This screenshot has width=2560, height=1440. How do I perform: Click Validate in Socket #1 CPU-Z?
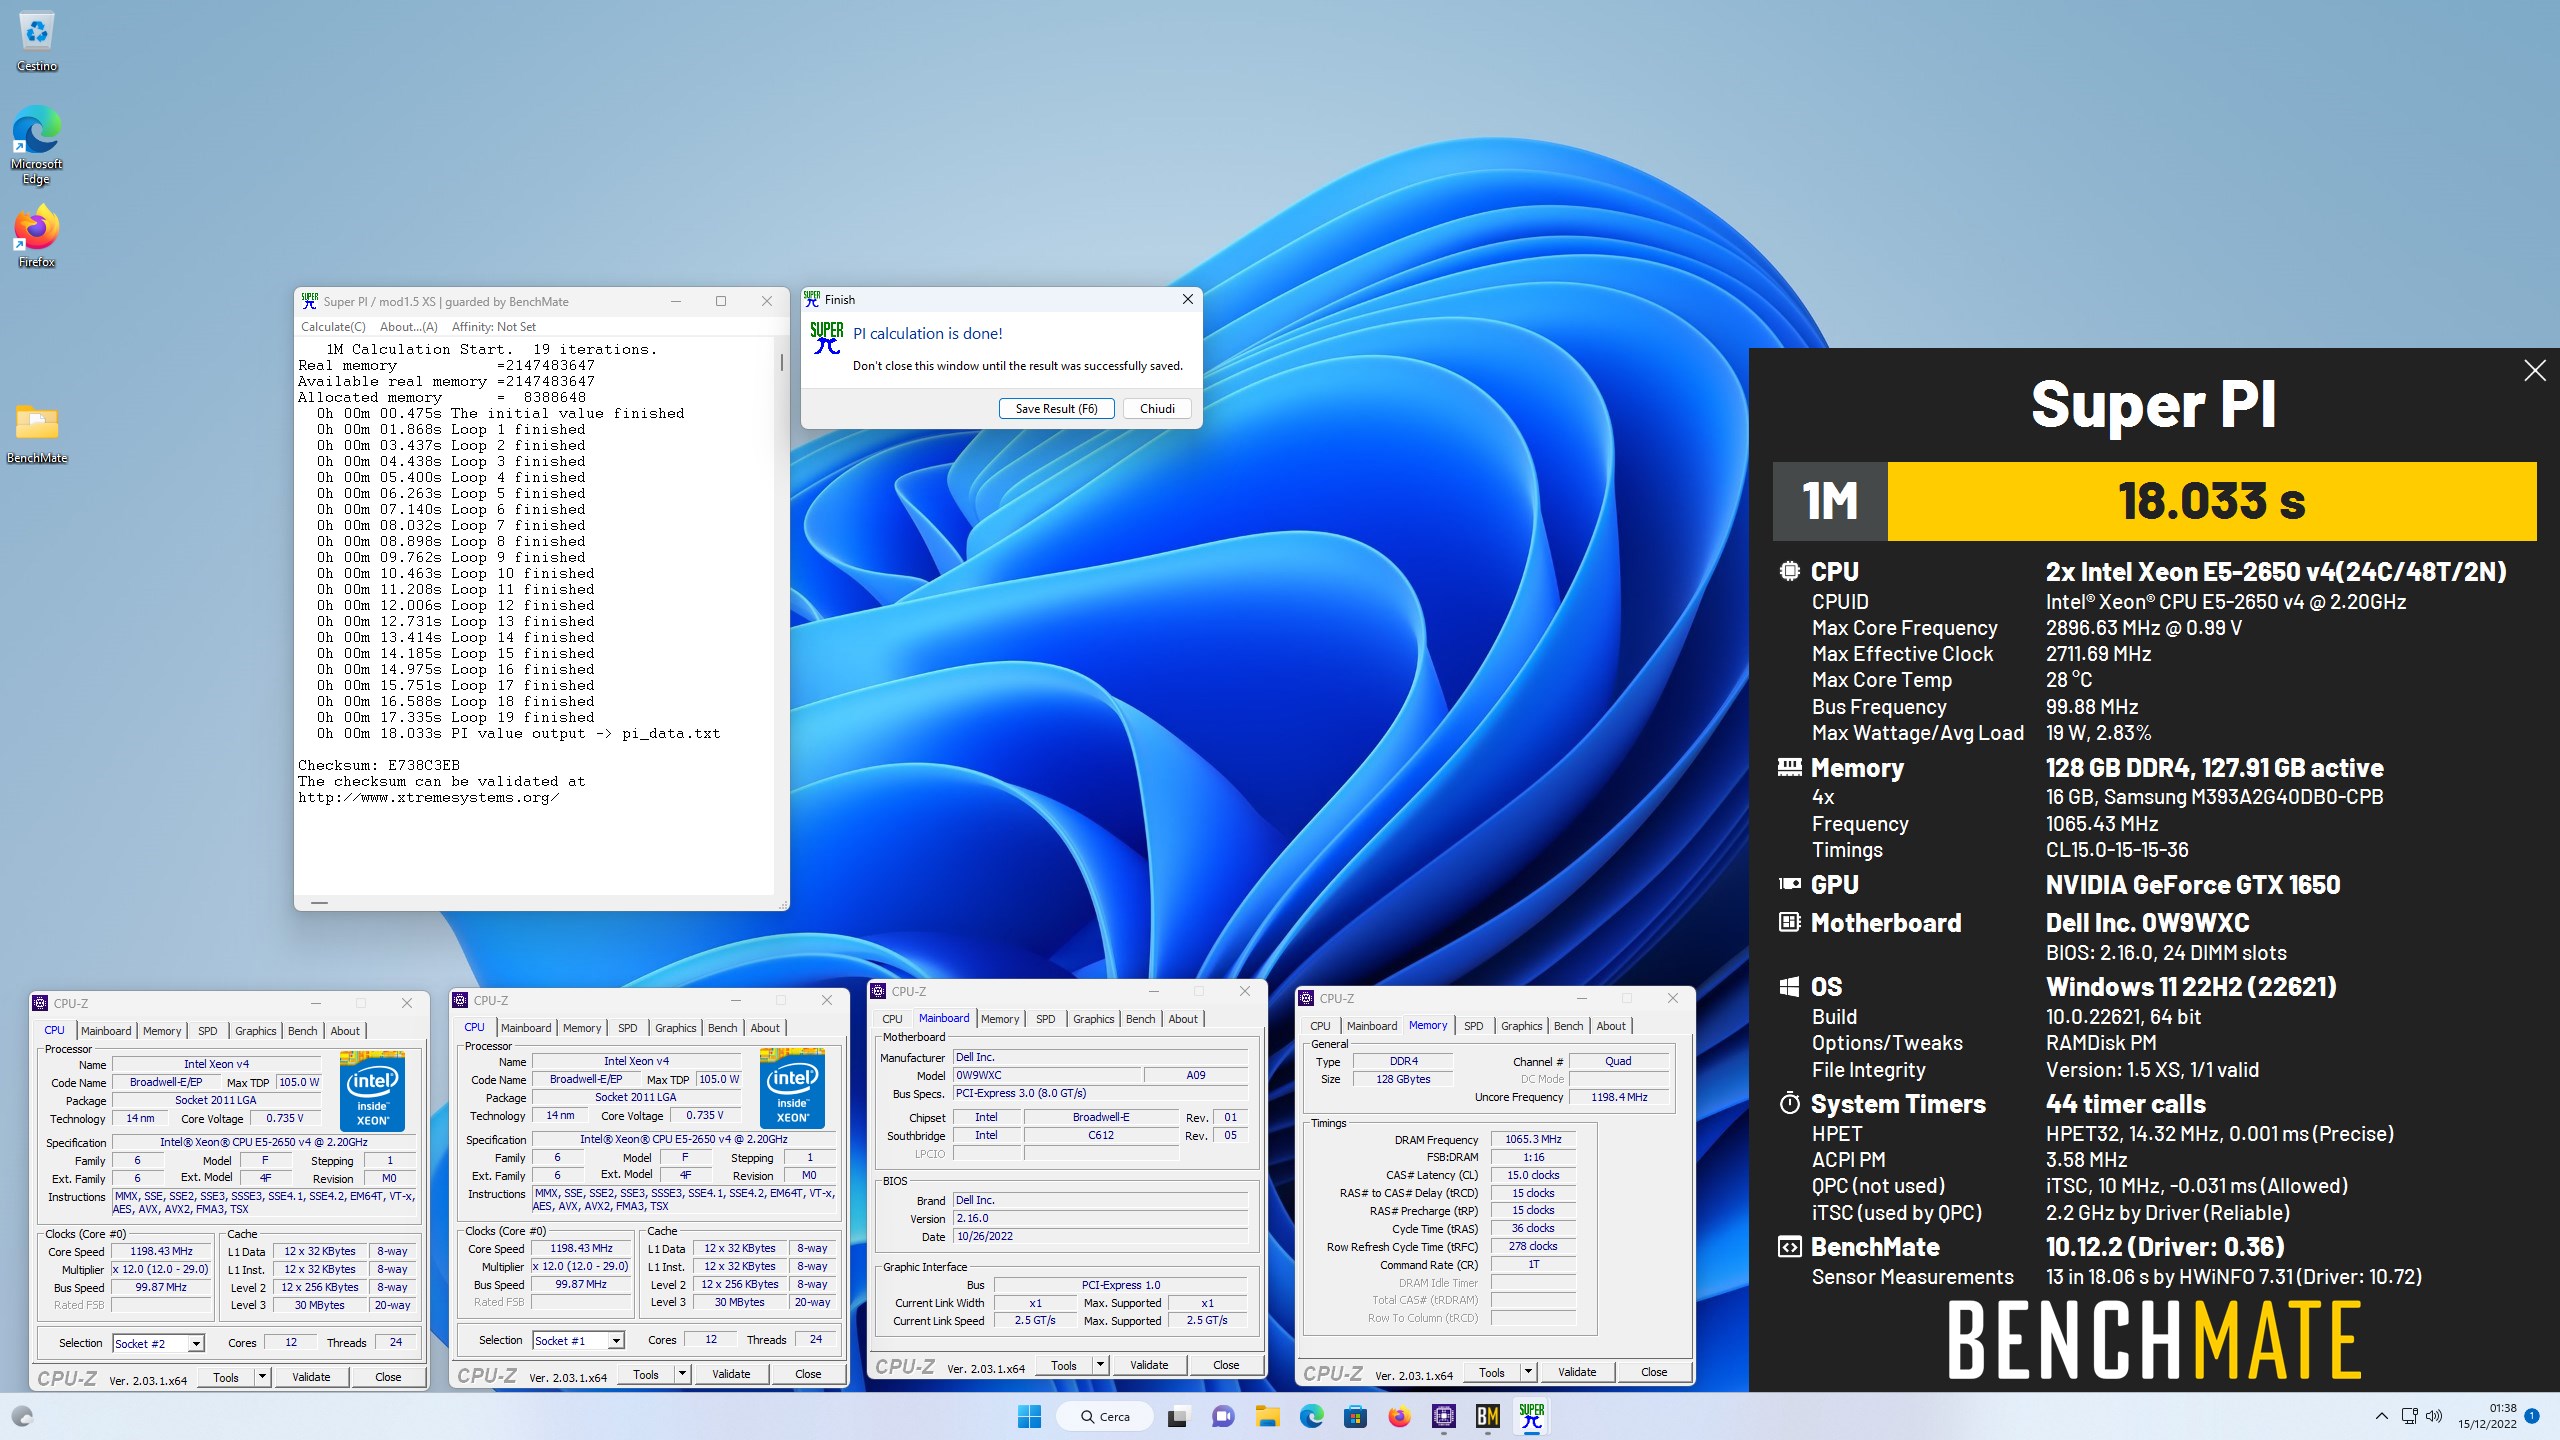731,1374
